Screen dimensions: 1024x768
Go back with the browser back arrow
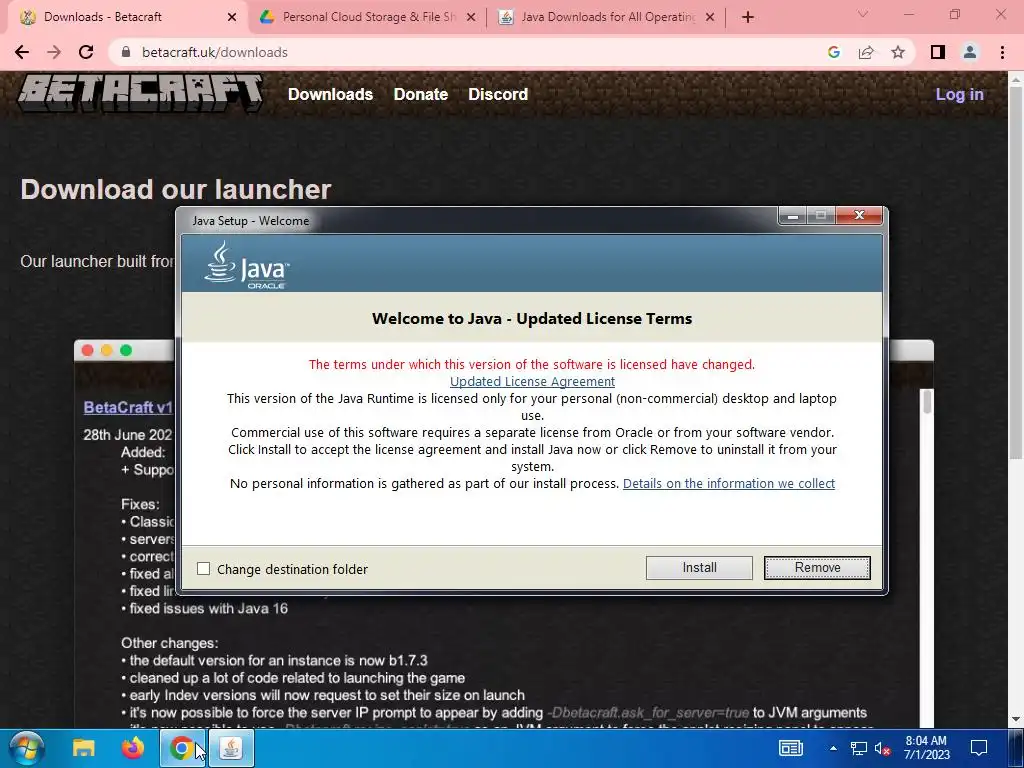coord(22,52)
